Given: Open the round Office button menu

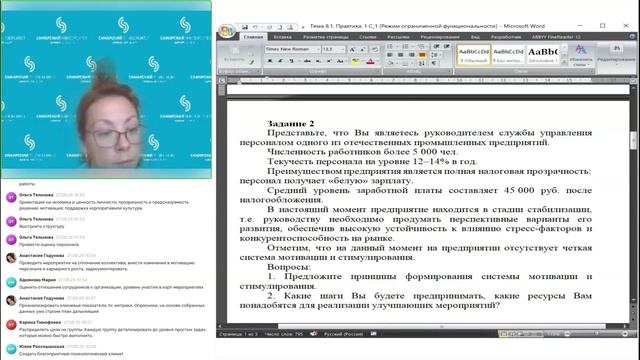Looking at the screenshot, I should coord(226,31).
